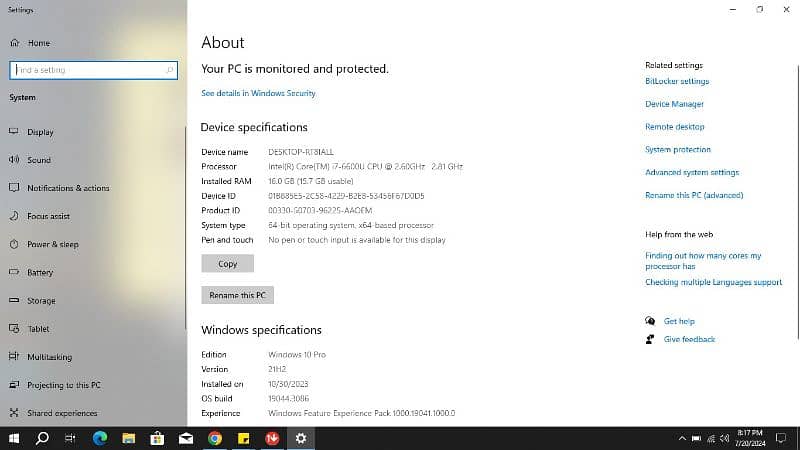This screenshot has height=450, width=800.
Task: Show hidden system tray icons
Action: [683, 438]
